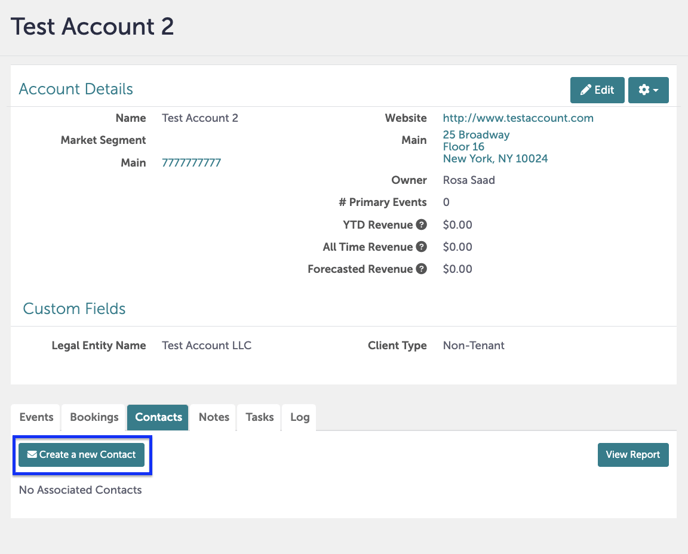This screenshot has height=554, width=688.
Task: Open the Tasks tab
Action: [259, 417]
